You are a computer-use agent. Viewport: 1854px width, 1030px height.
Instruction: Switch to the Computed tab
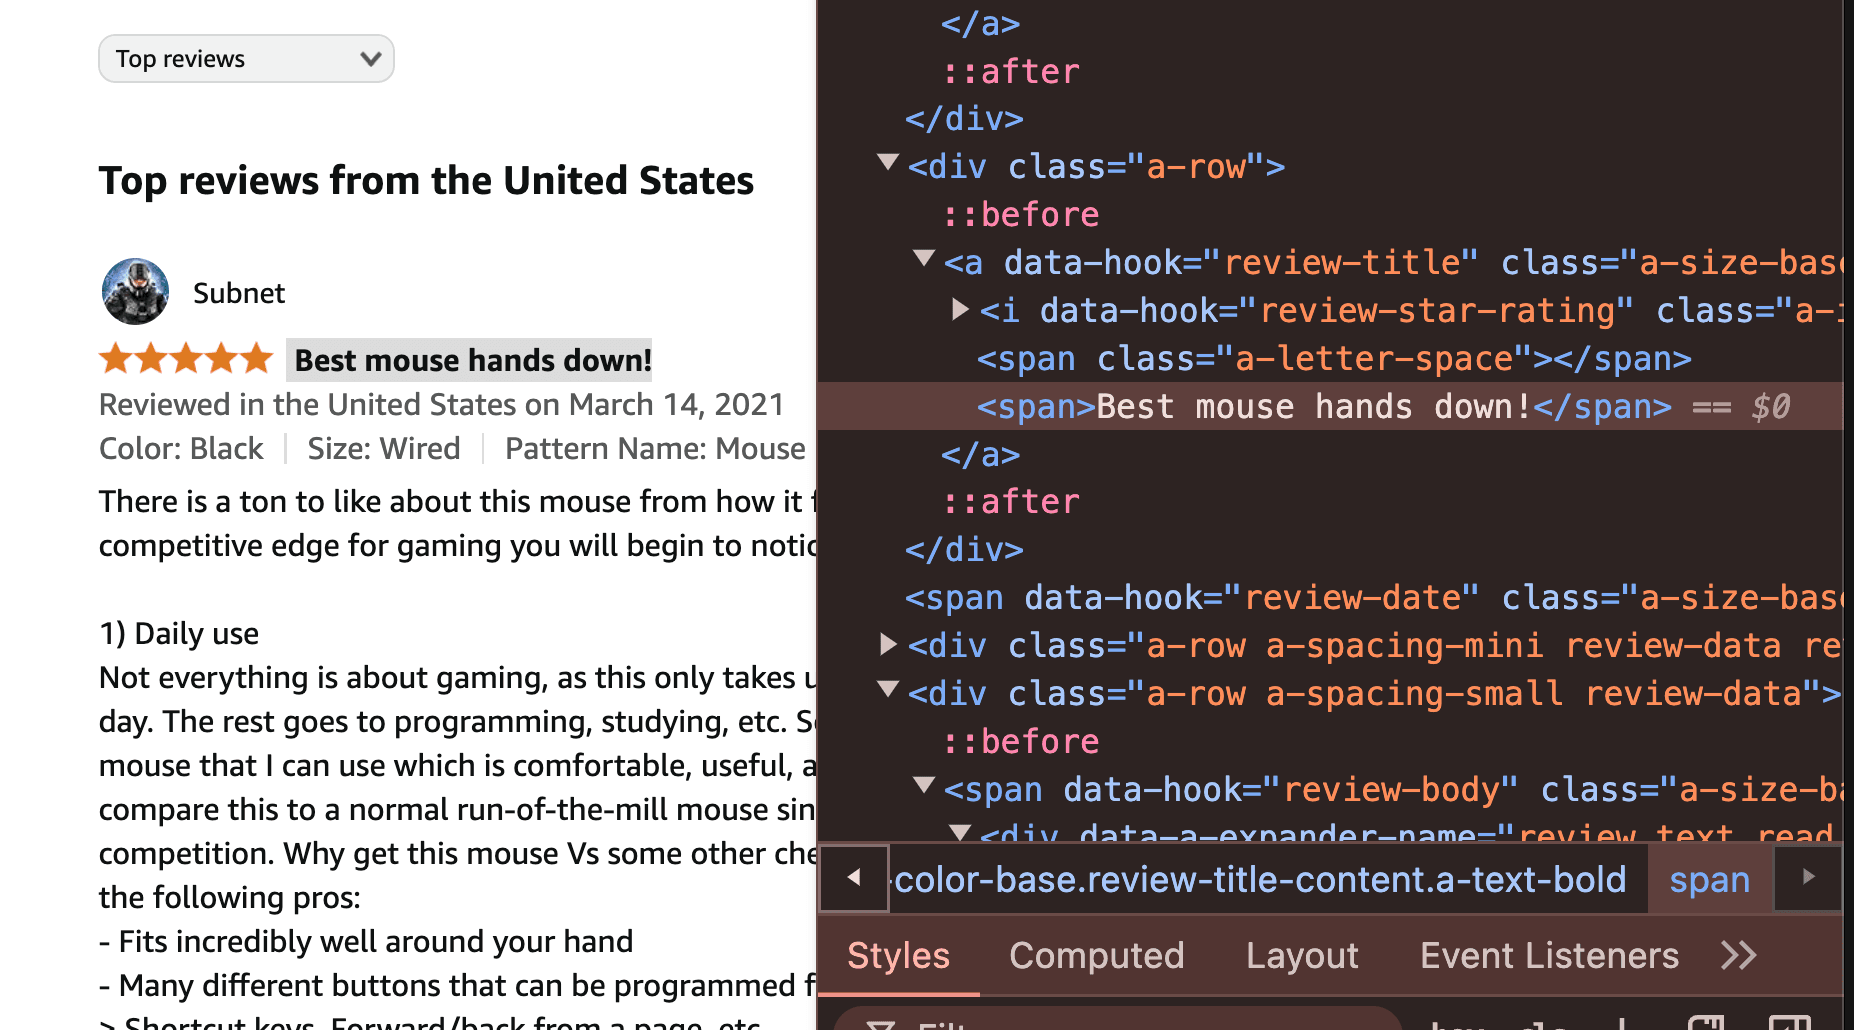[x=1096, y=956]
